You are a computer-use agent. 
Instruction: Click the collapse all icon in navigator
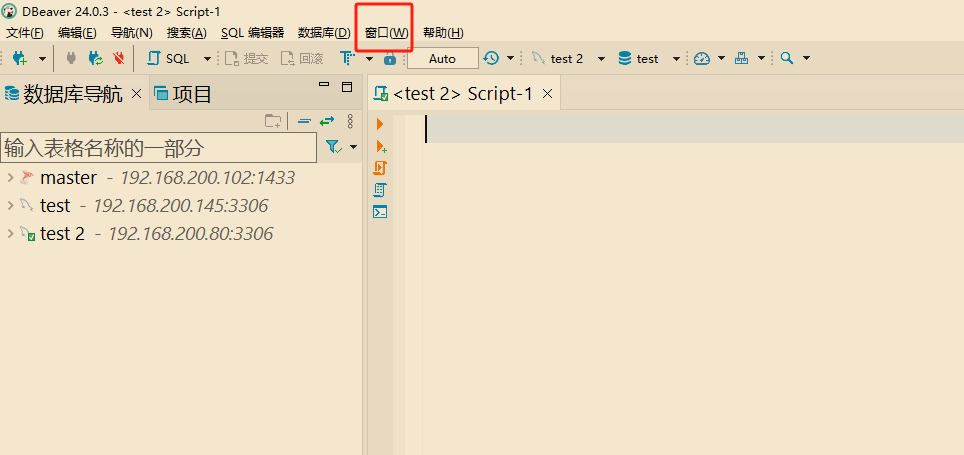(x=304, y=121)
